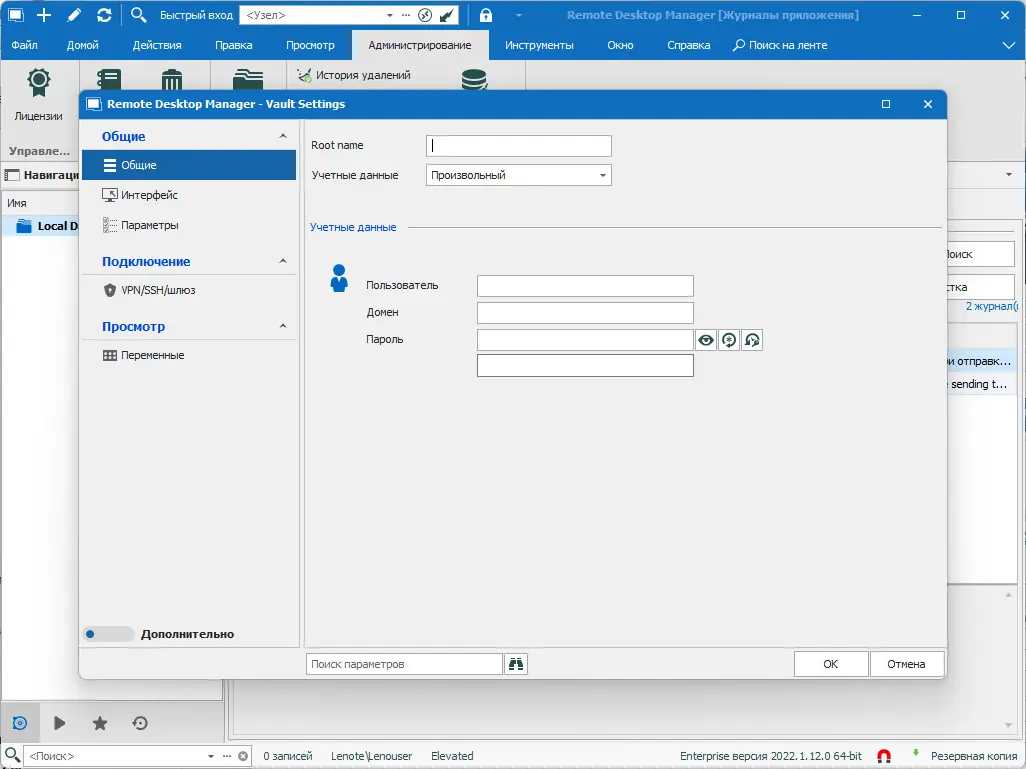This screenshot has width=1026, height=769.
Task: Click the lock icon next to the ribbon
Action: tap(486, 15)
